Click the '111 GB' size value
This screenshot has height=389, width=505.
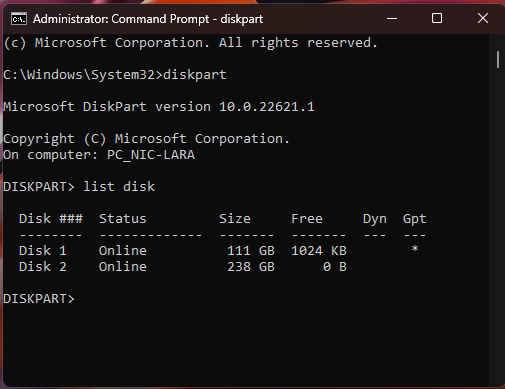pyautogui.click(x=251, y=251)
